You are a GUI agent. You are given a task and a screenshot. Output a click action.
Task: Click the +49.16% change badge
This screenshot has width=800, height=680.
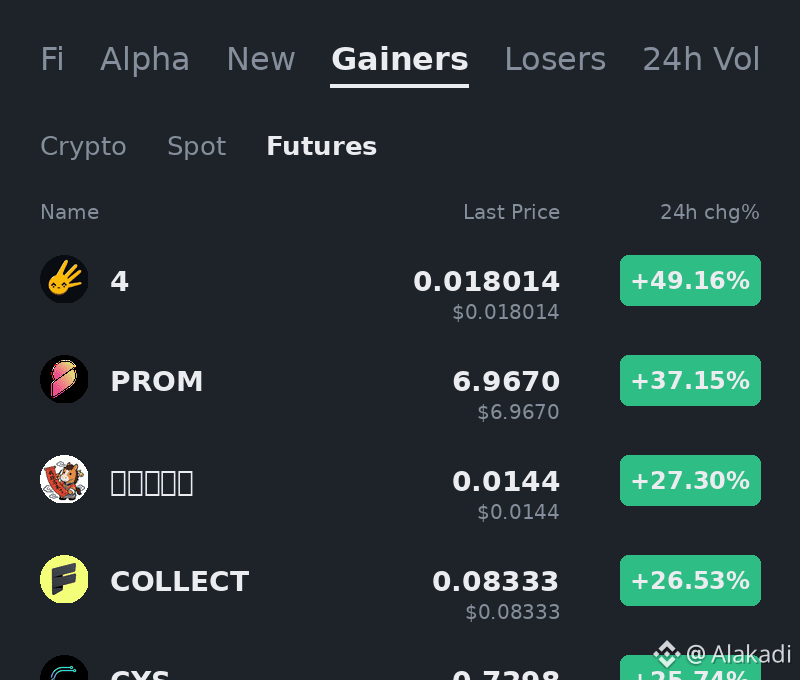[690, 281]
